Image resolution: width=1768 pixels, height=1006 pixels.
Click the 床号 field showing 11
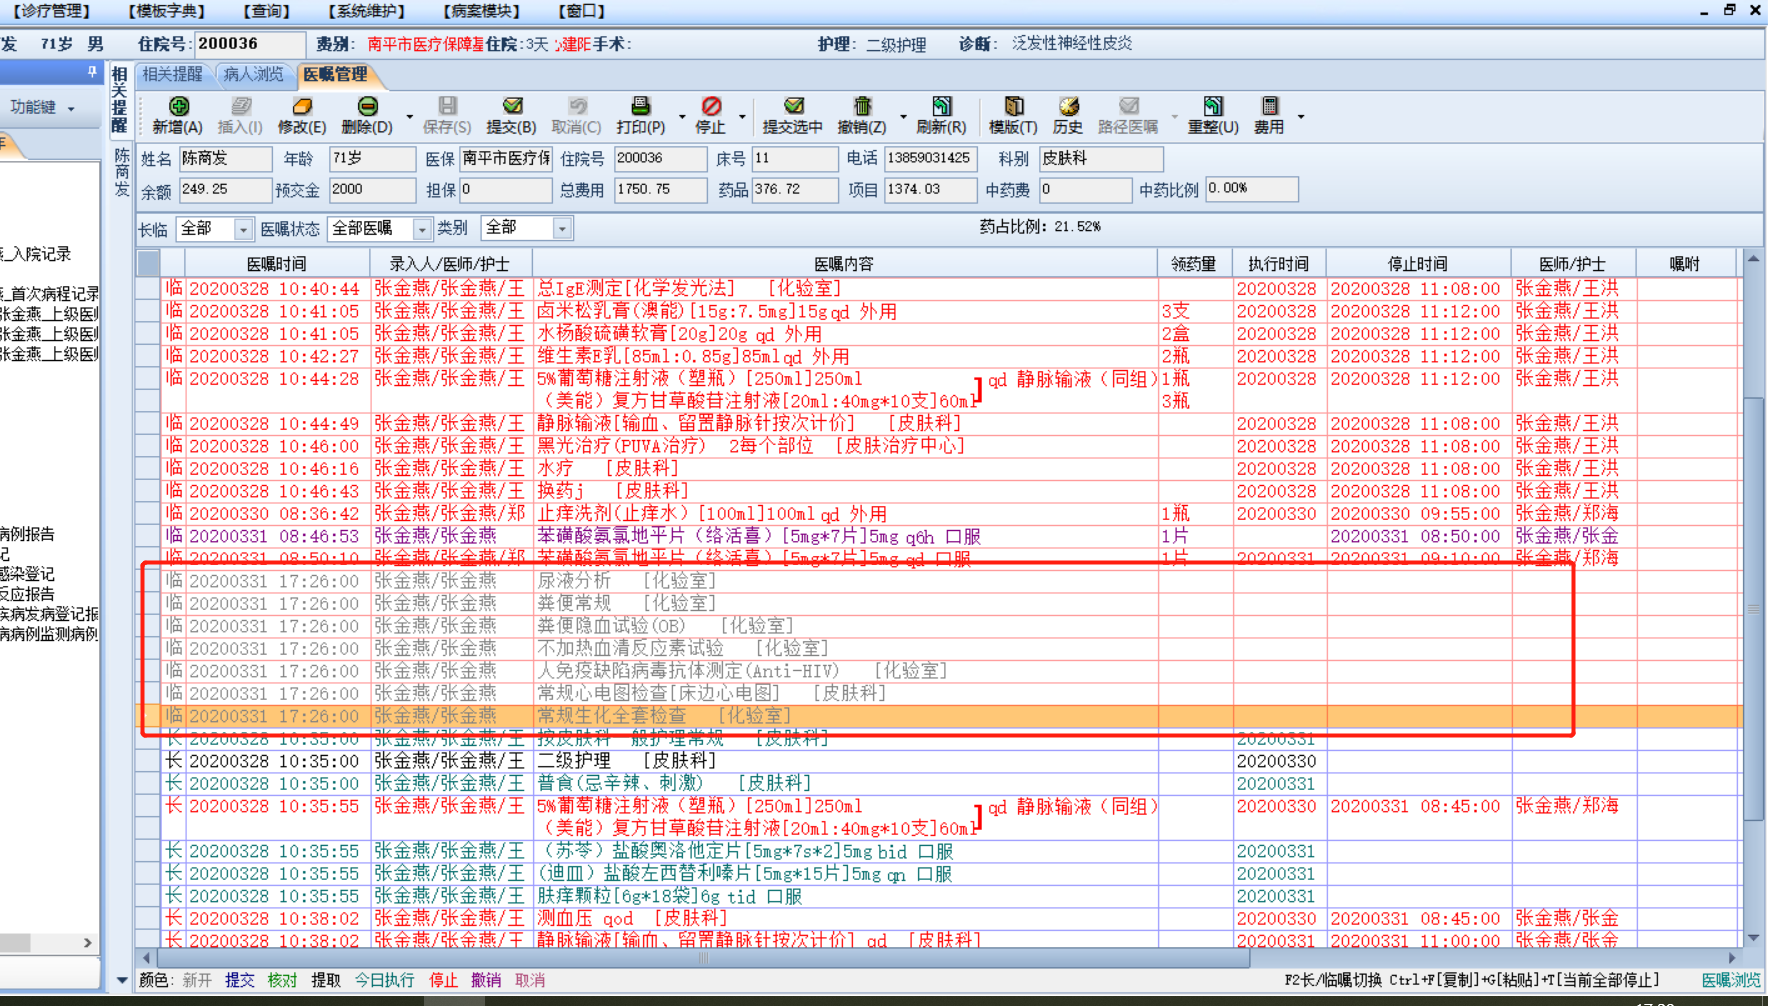[795, 159]
